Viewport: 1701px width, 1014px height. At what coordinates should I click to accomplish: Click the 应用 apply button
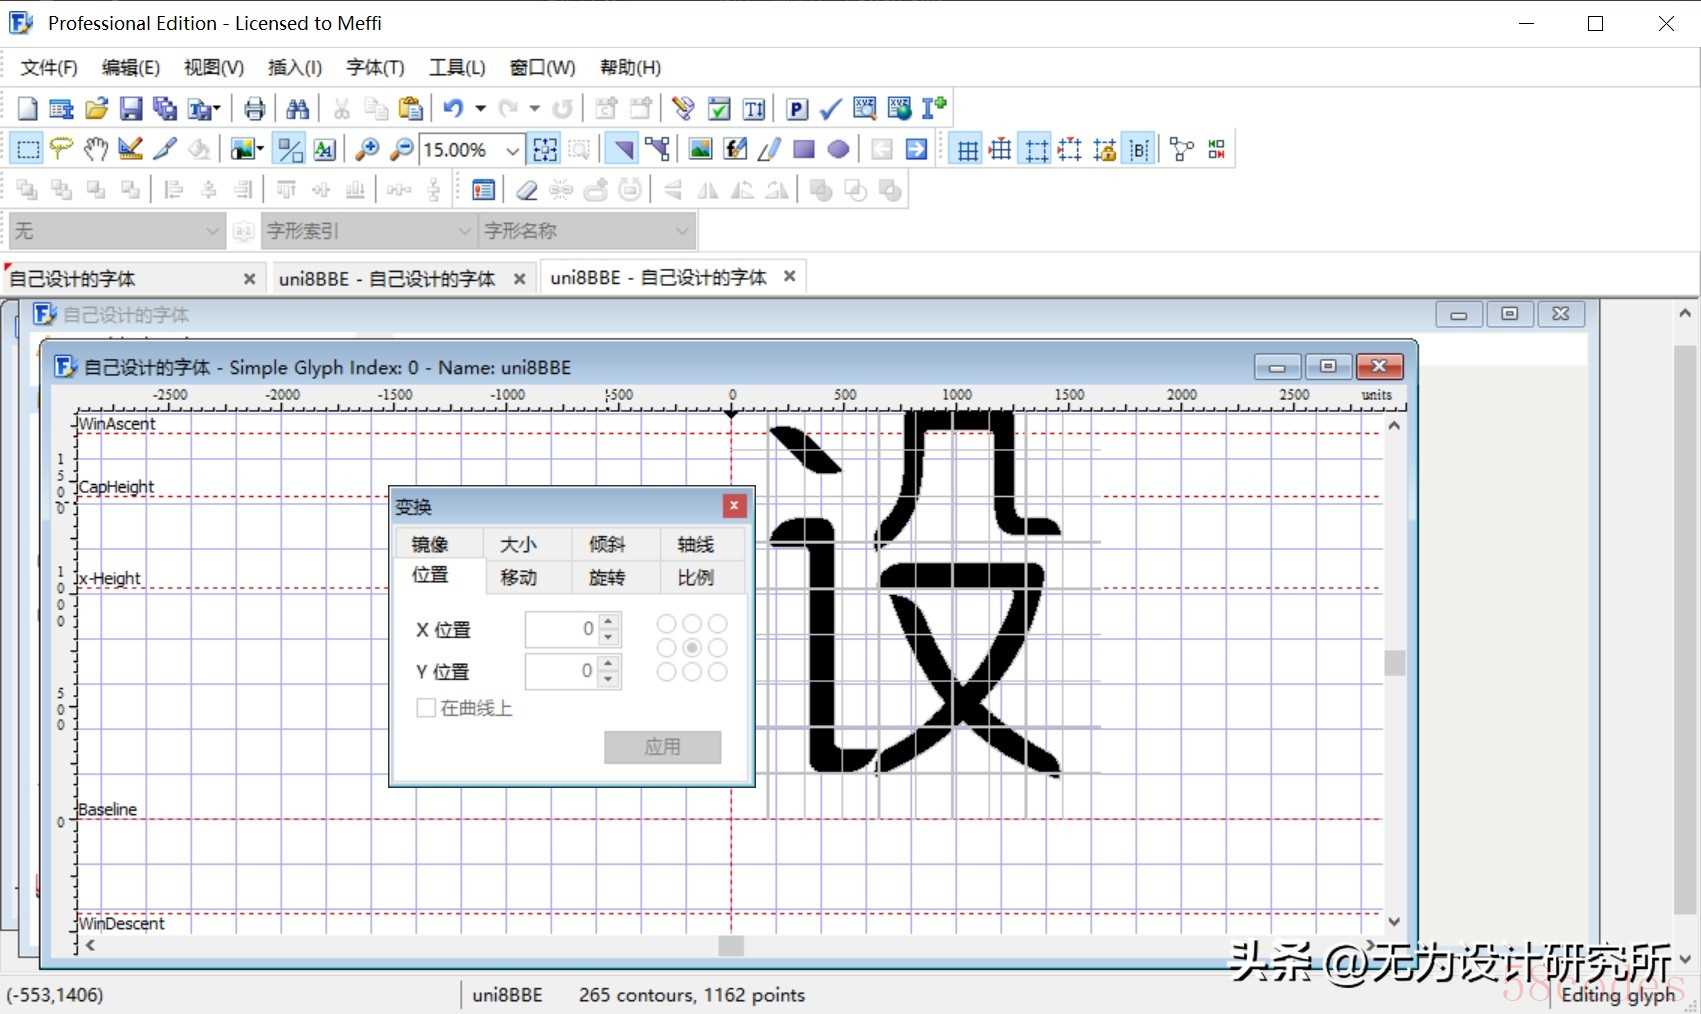point(662,747)
